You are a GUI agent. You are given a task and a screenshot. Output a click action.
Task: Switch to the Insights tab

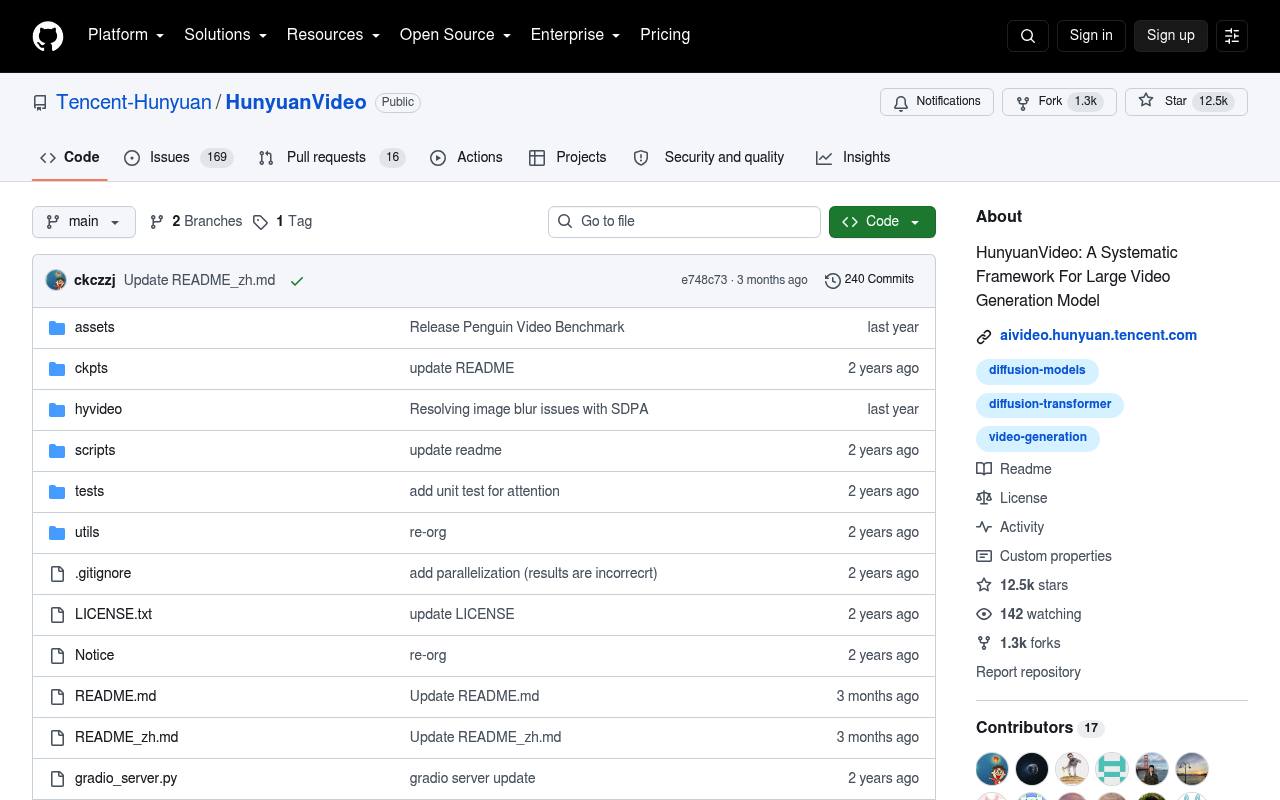pyautogui.click(x=853, y=158)
